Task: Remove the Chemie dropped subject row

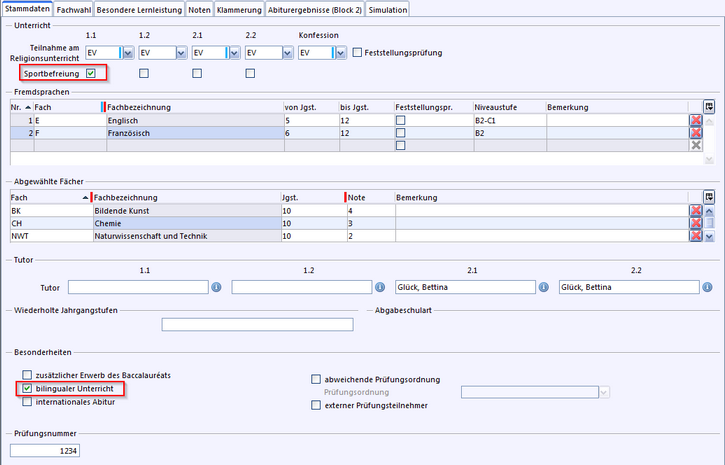Action: point(695,224)
